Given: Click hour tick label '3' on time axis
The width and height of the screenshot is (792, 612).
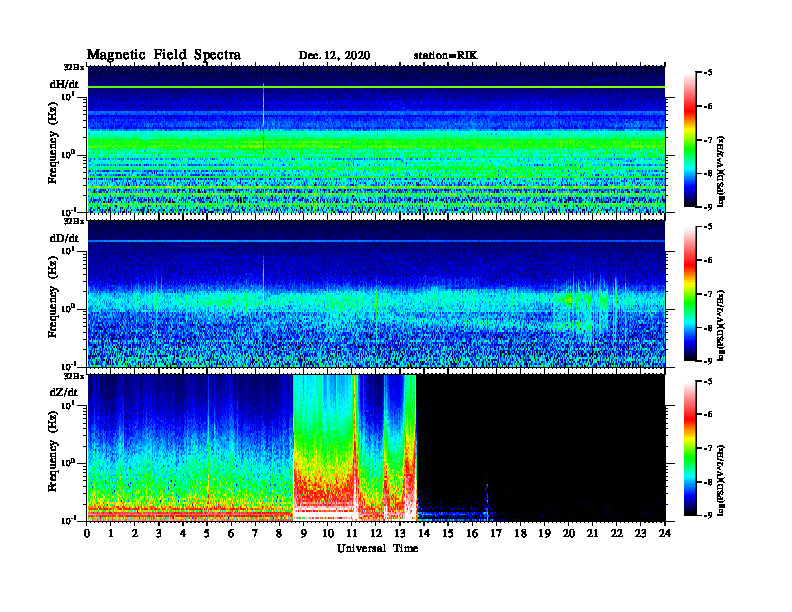Looking at the screenshot, I should (x=159, y=533).
